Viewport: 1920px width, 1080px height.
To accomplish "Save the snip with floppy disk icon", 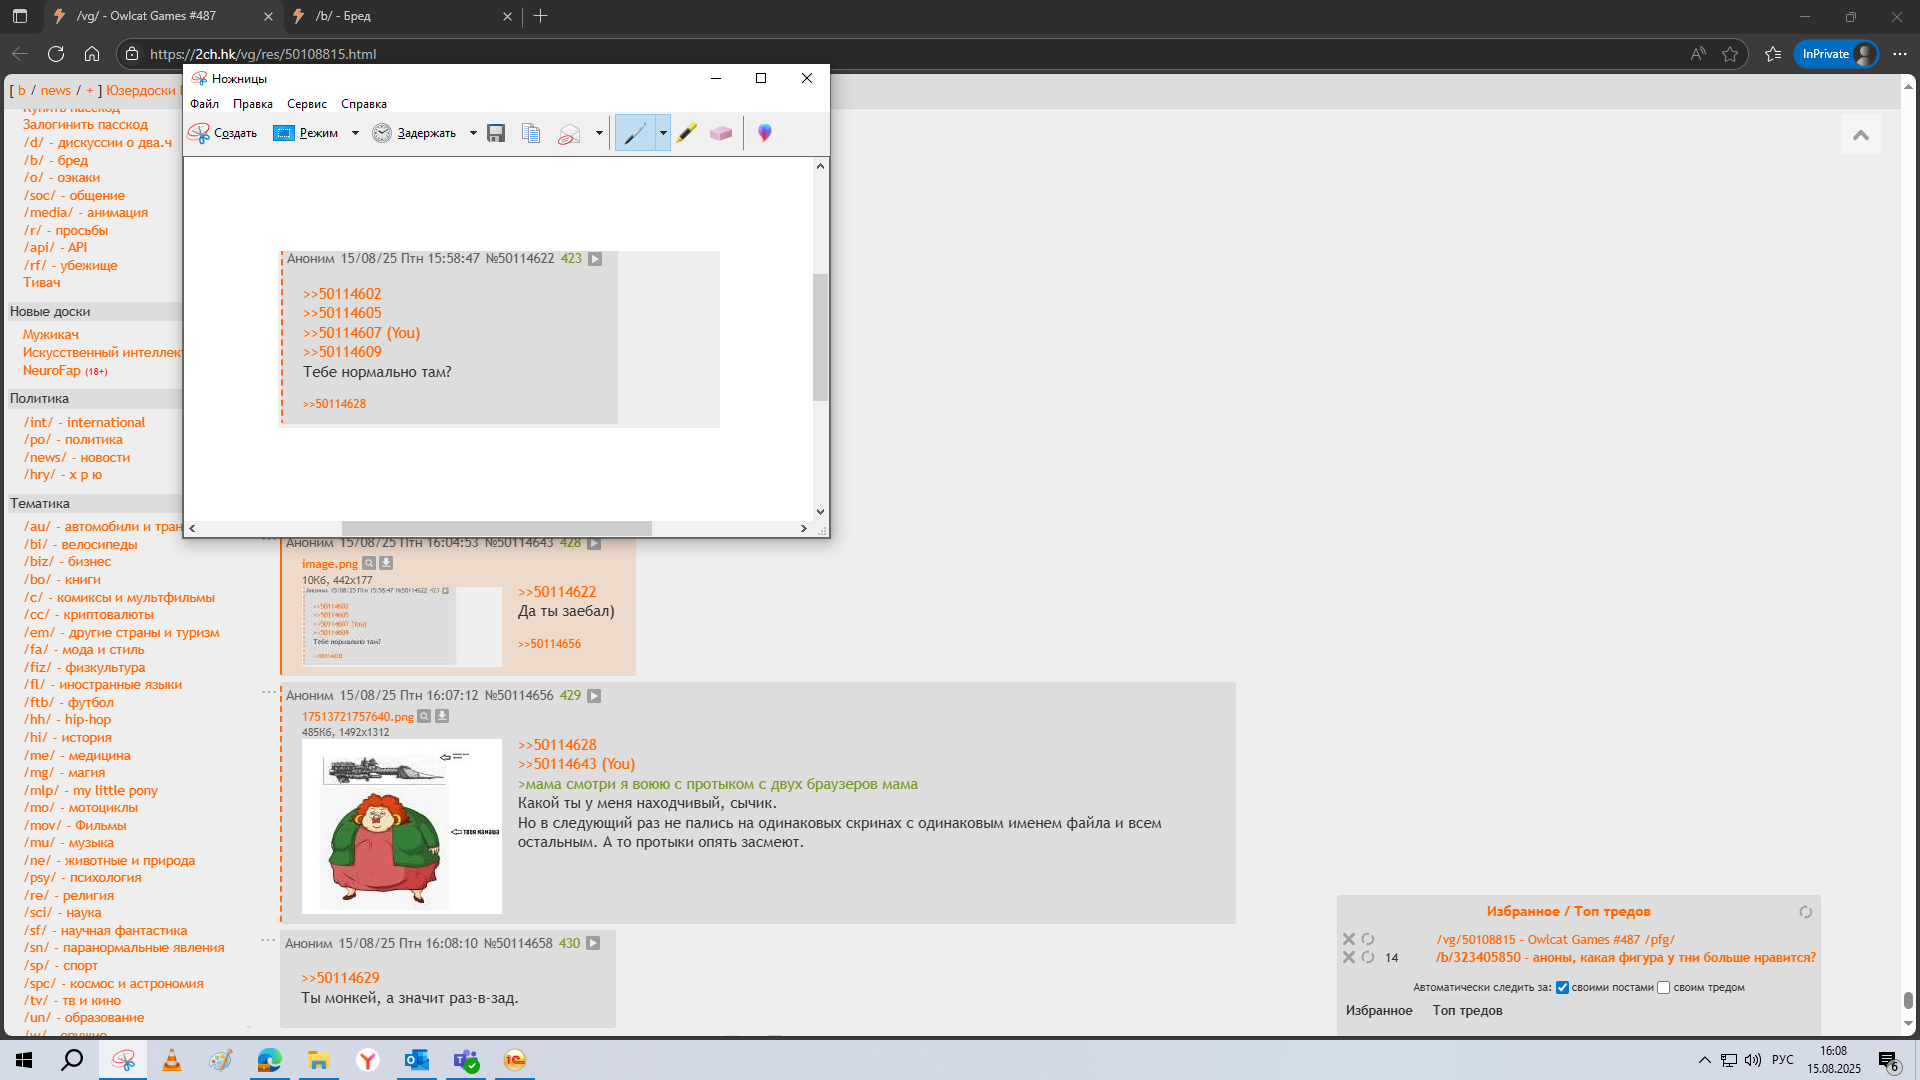I will pyautogui.click(x=496, y=133).
